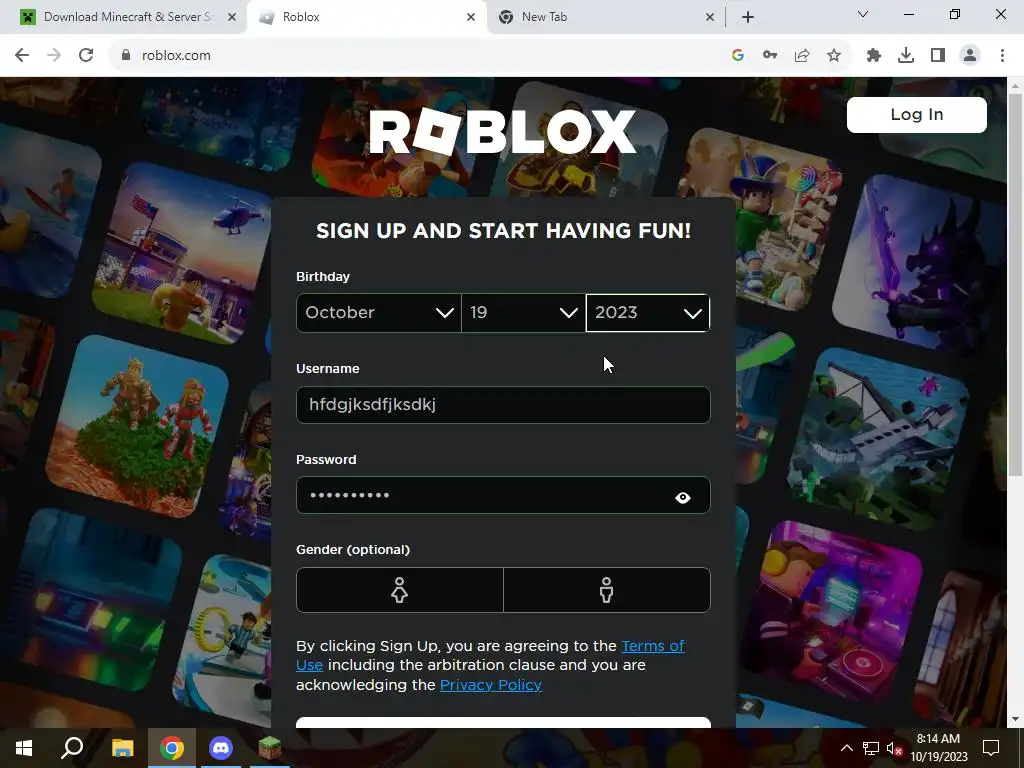Go back using the browser back arrow

coord(22,56)
